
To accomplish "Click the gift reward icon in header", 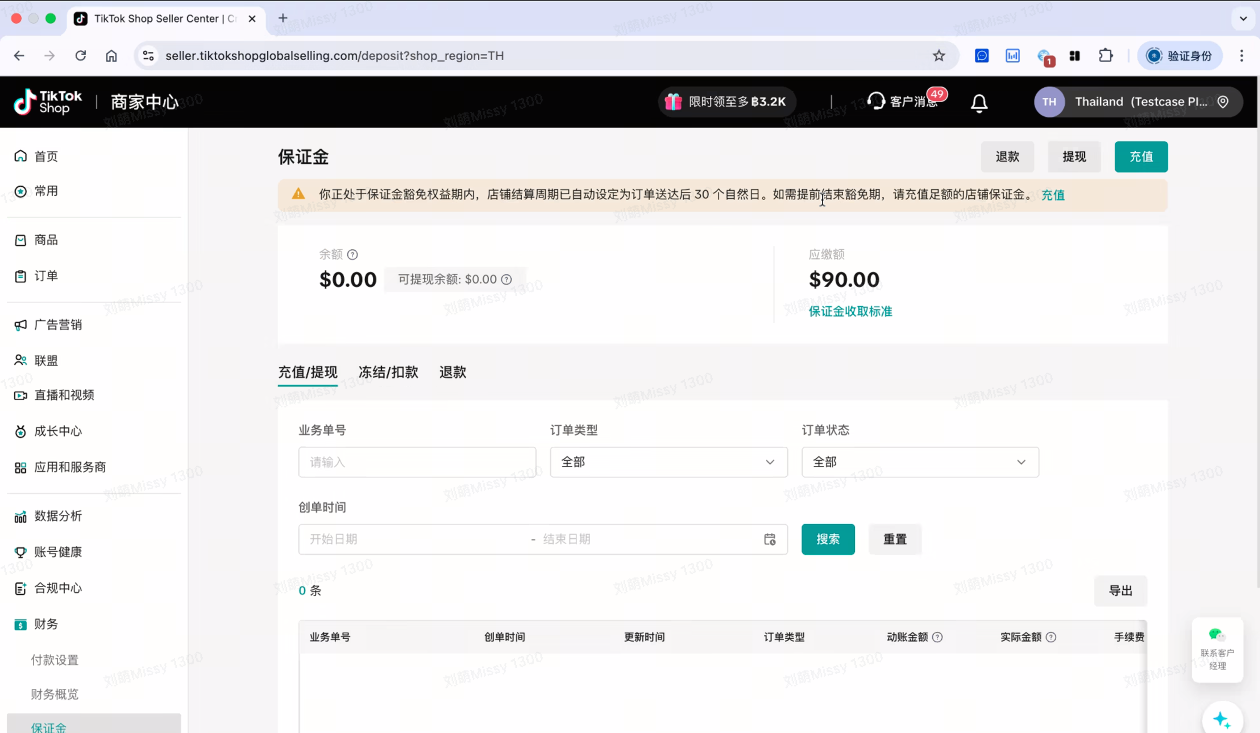I will (x=673, y=101).
